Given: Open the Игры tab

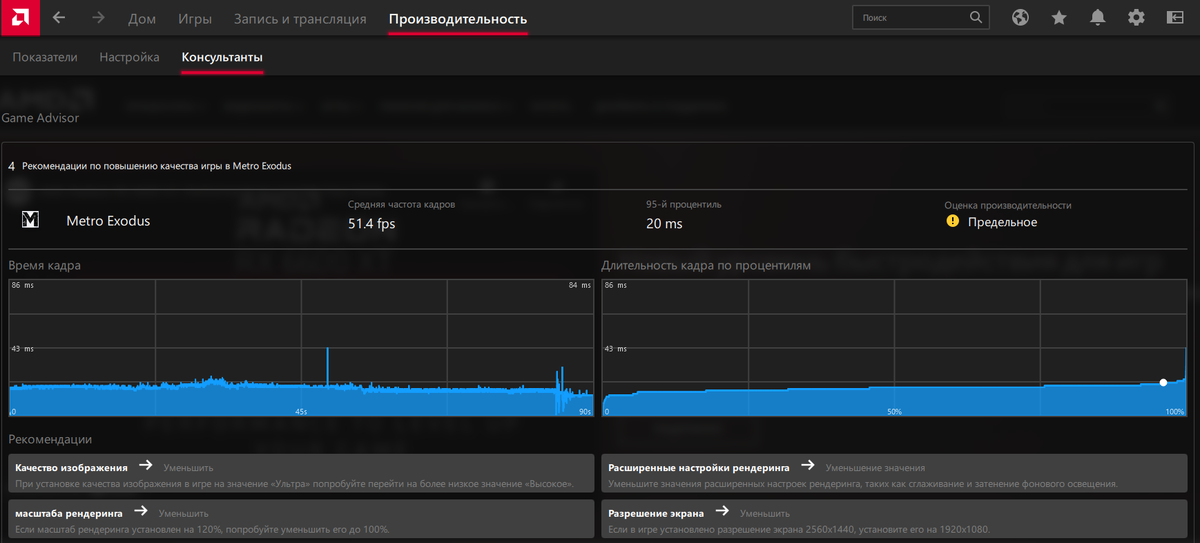Looking at the screenshot, I should [x=194, y=19].
